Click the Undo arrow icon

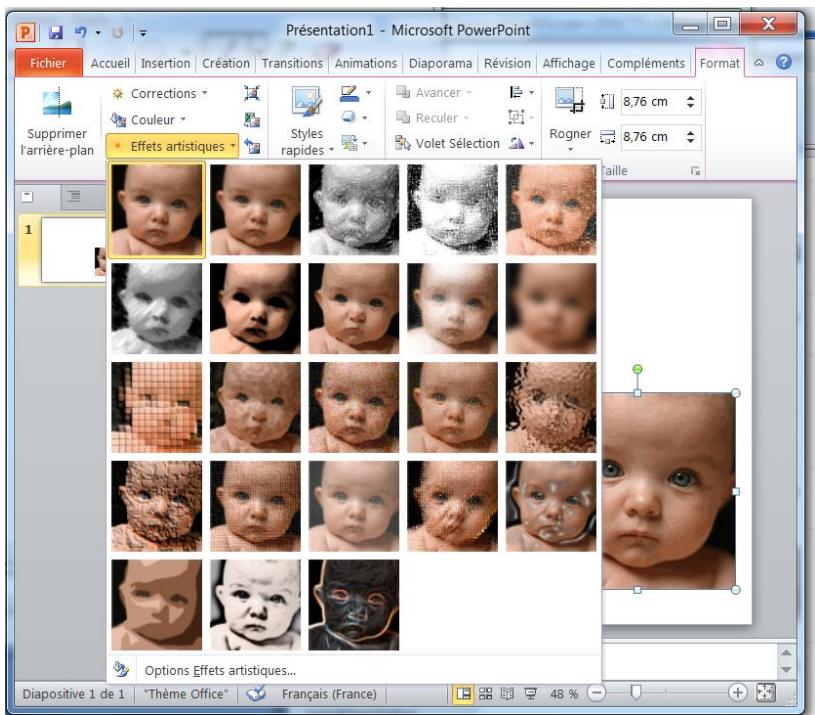tap(81, 33)
